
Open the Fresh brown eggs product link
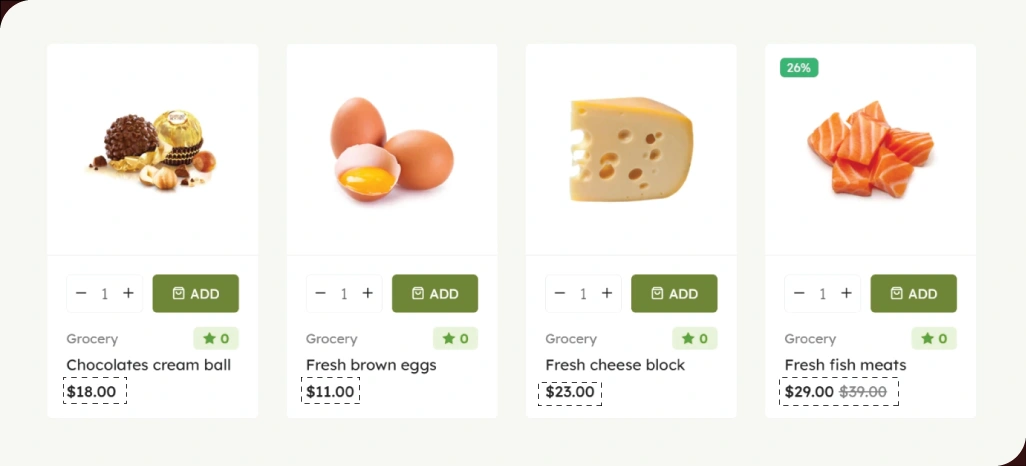click(371, 365)
